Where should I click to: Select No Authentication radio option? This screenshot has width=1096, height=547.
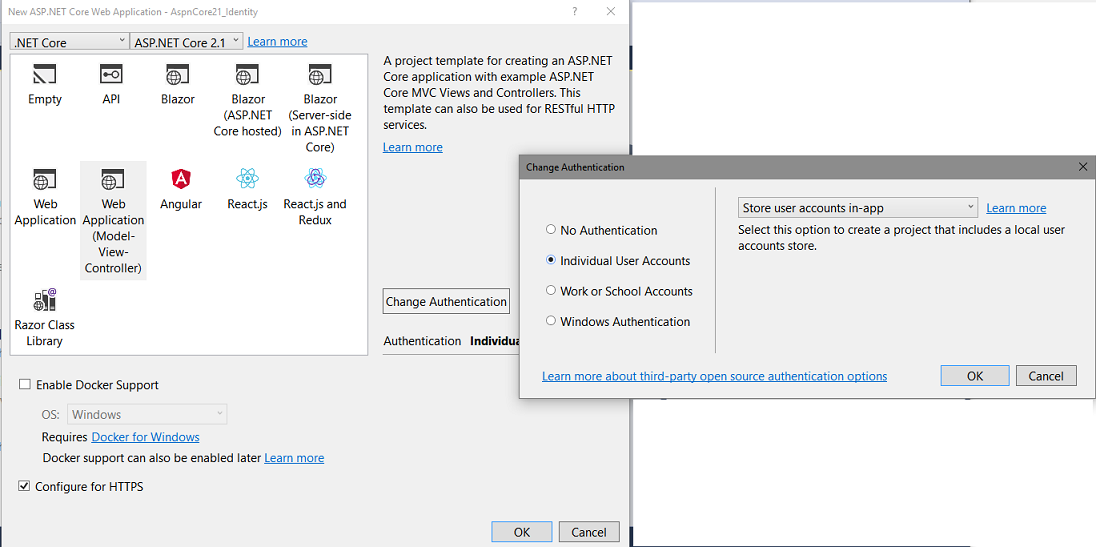[551, 229]
